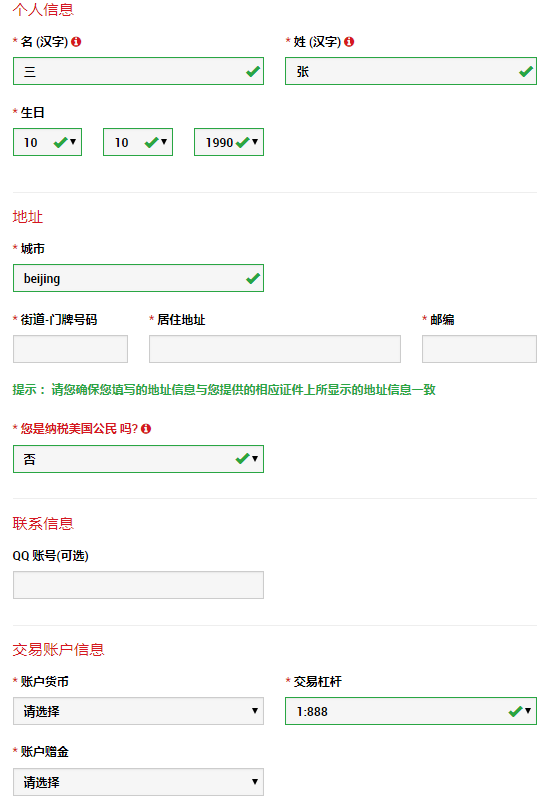Expand US taxpayer dropdown showing 否
Viewport: 556px width, 807px height.
138,459
